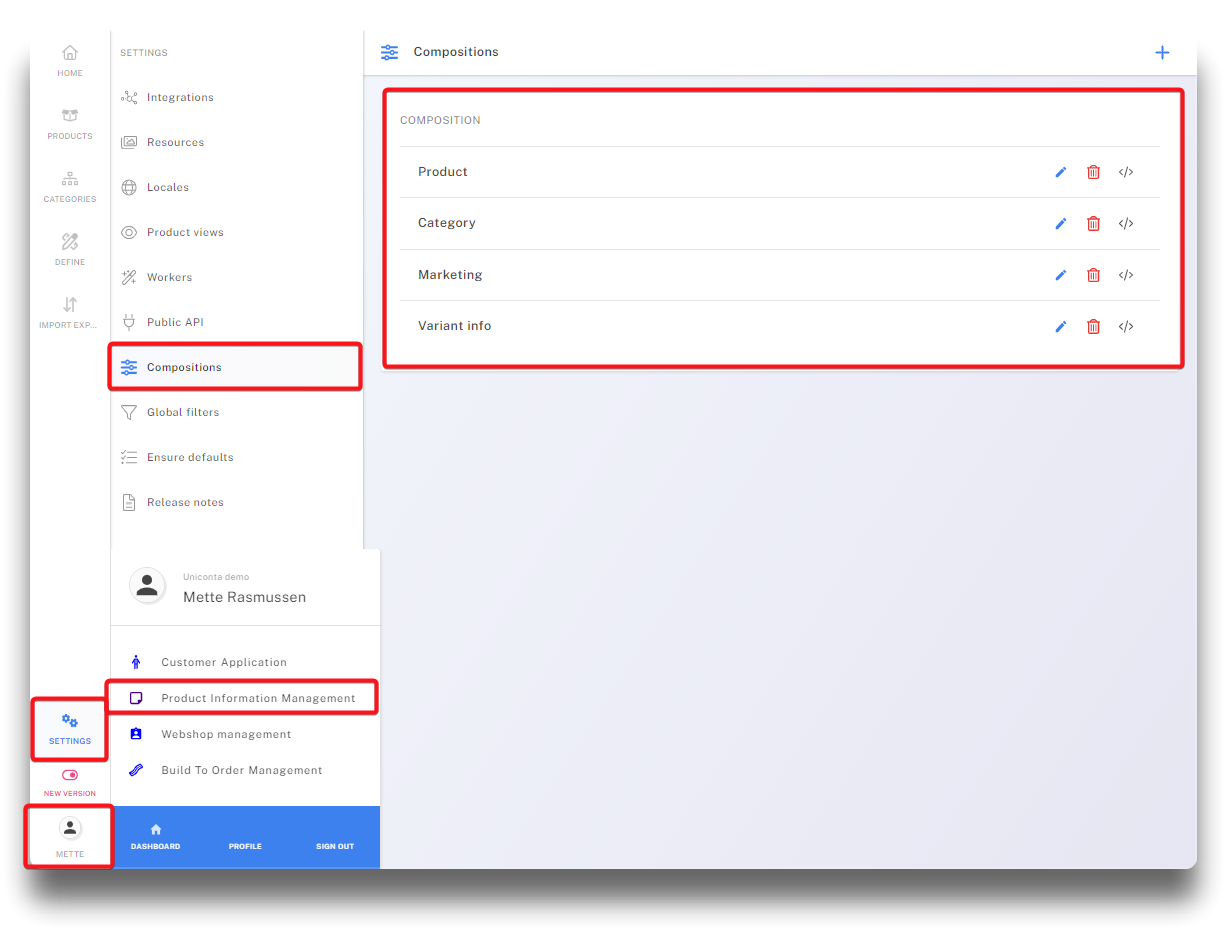This screenshot has width=1227, height=931.
Task: Toggle the New Version switch
Action: 70,775
